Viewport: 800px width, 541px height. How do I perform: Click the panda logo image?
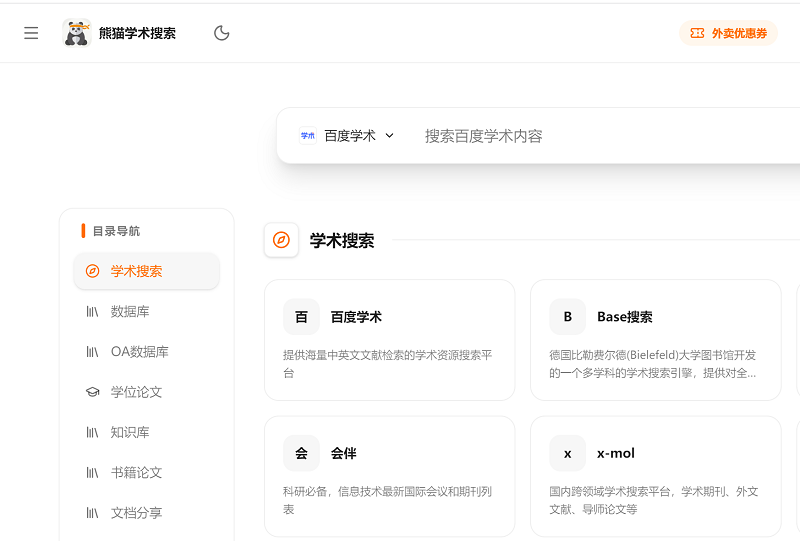[77, 33]
